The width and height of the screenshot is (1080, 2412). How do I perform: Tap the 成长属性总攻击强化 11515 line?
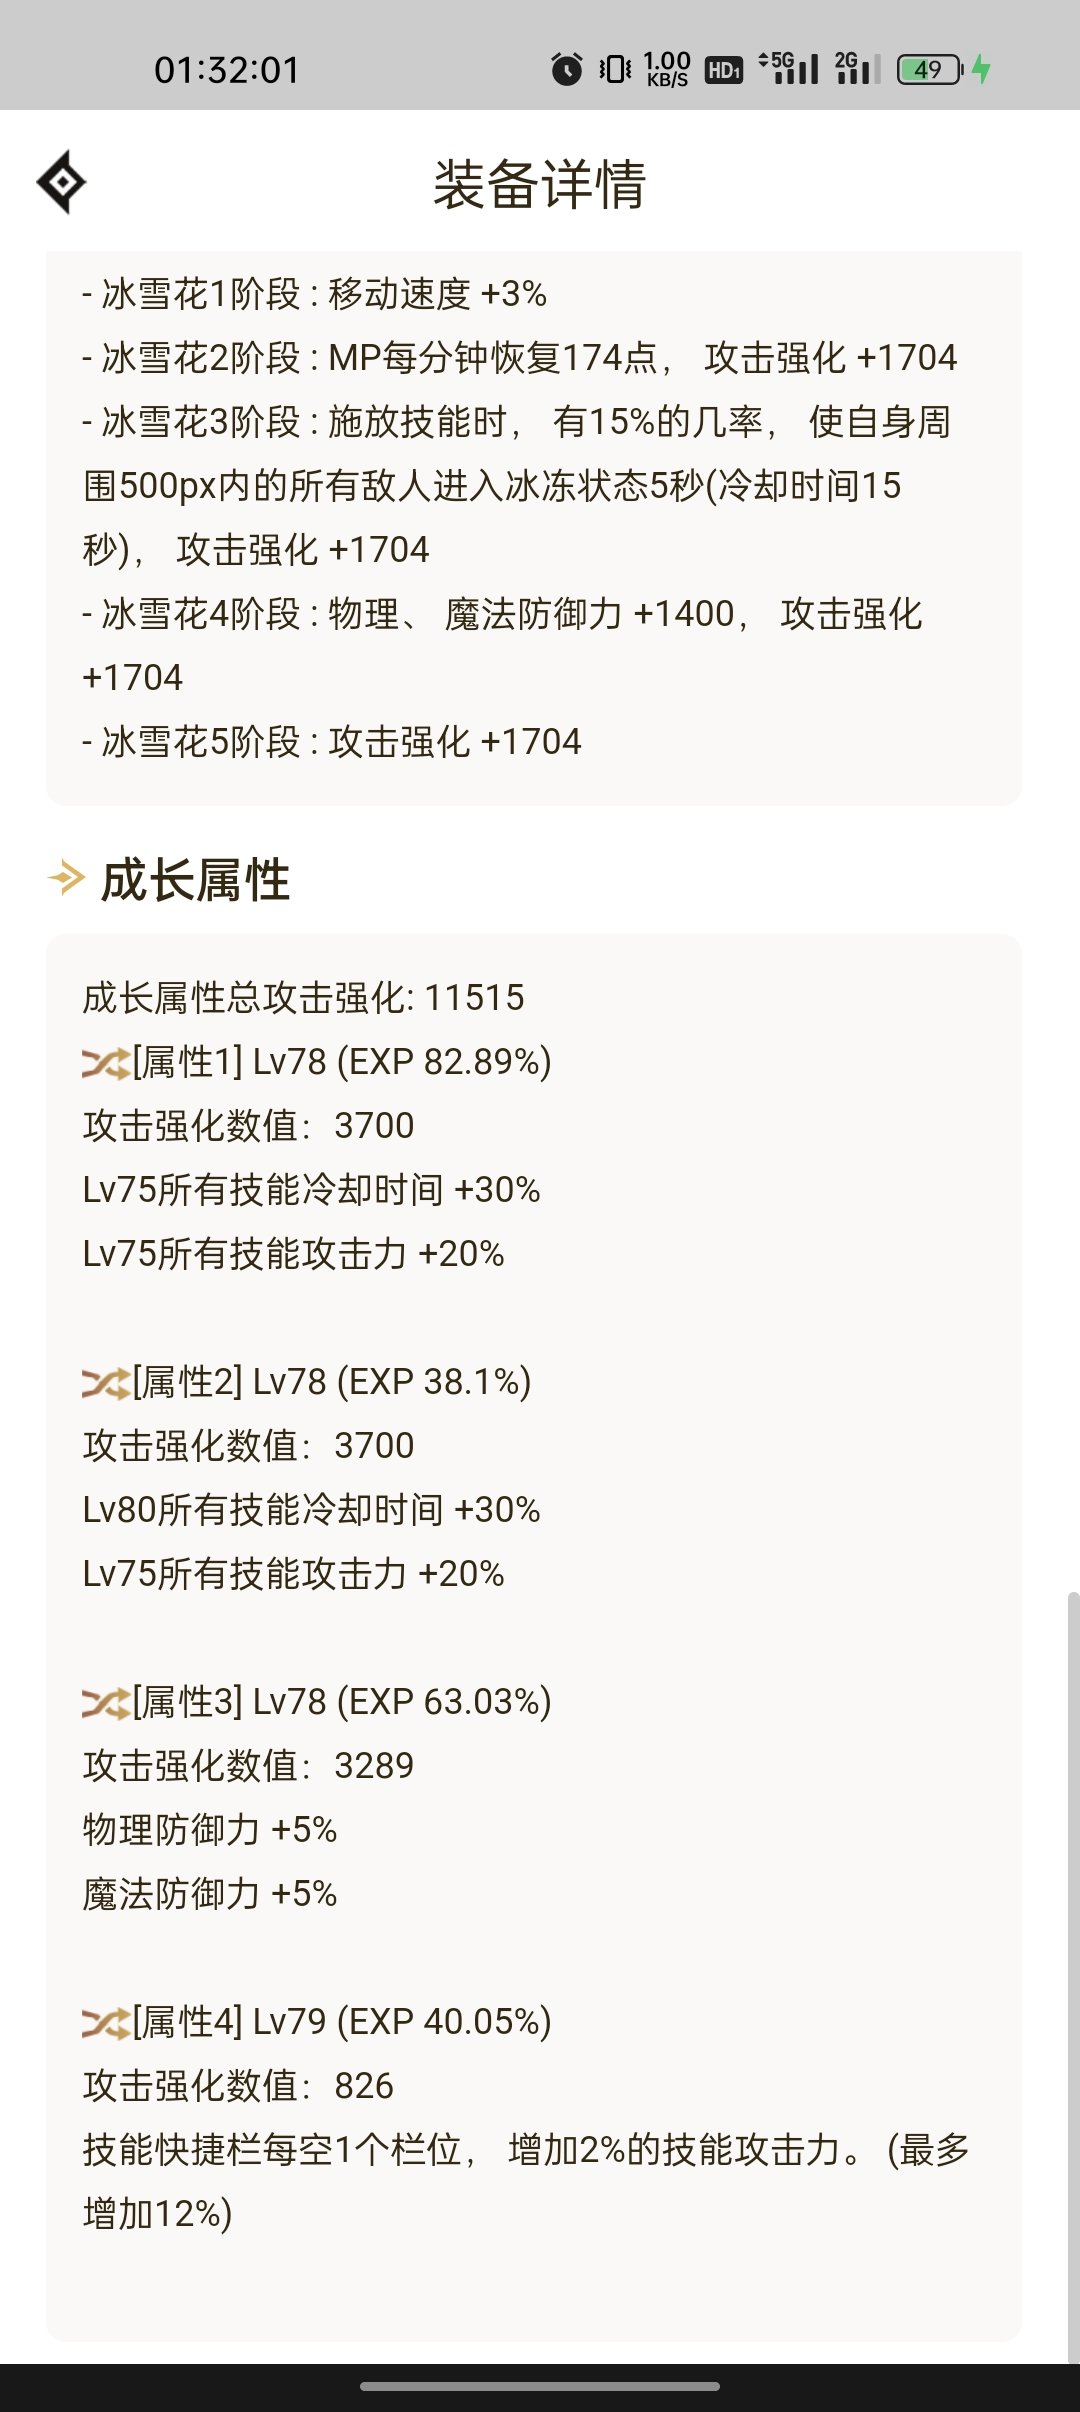click(303, 998)
